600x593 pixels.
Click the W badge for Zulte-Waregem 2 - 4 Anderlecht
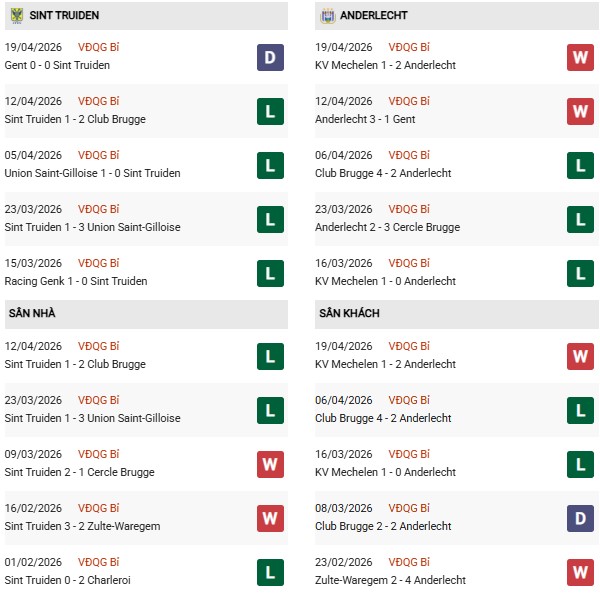(580, 572)
